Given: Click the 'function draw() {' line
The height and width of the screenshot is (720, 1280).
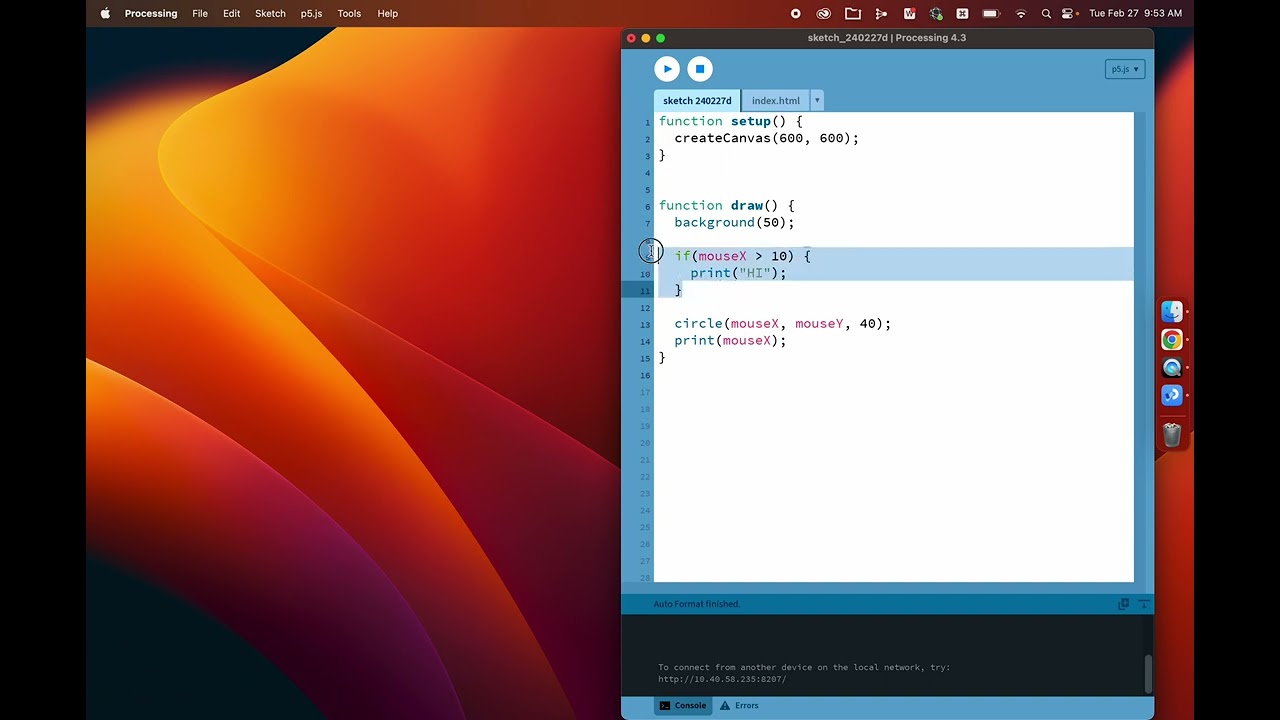Looking at the screenshot, I should 726,205.
